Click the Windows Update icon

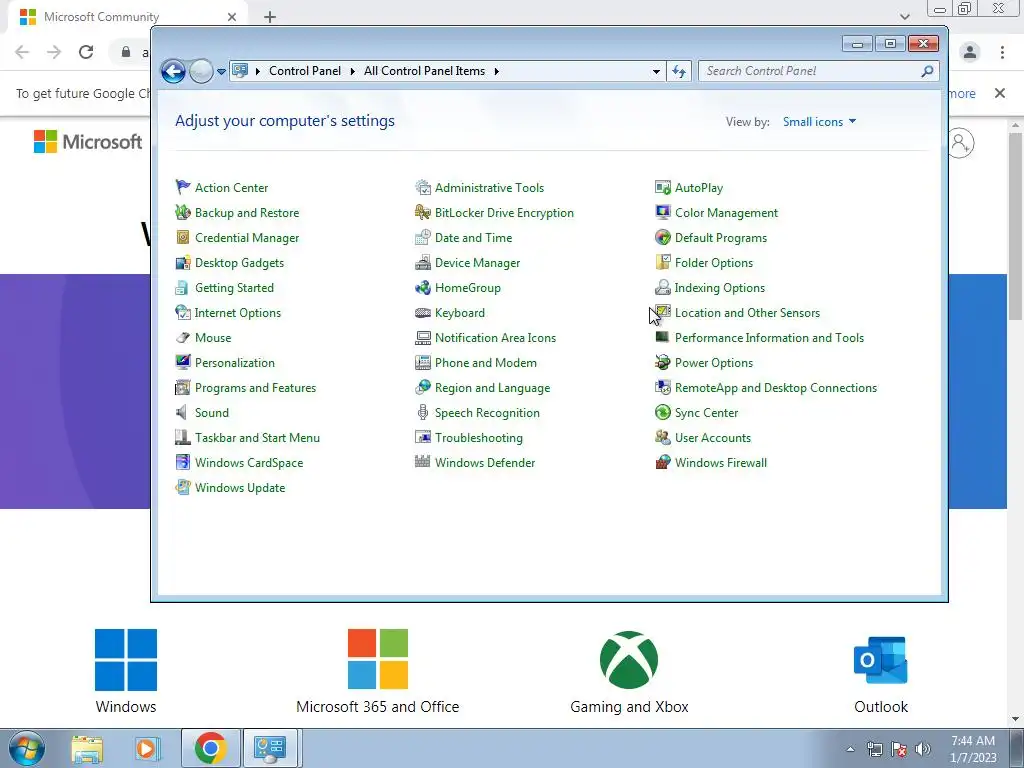point(183,488)
